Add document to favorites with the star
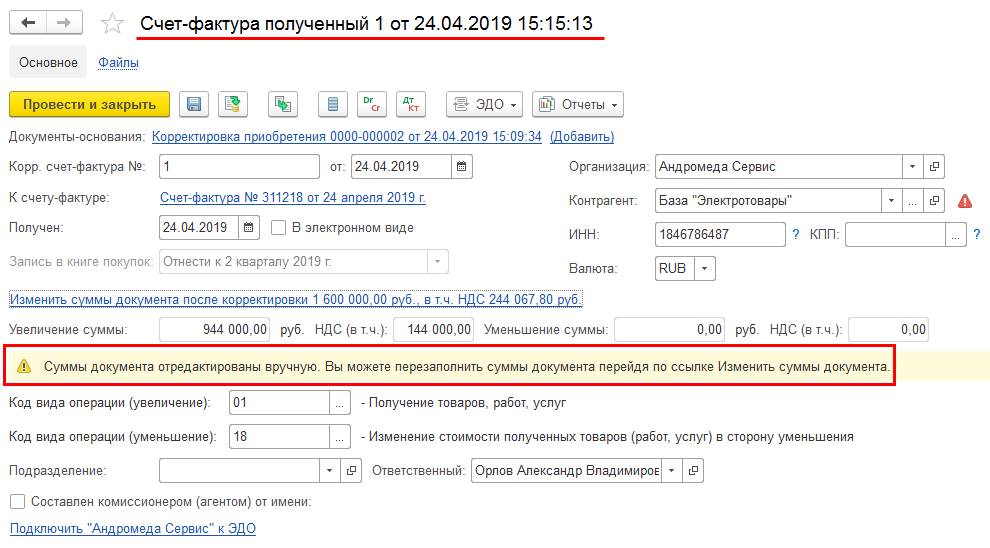The image size is (990, 548). [x=112, y=24]
